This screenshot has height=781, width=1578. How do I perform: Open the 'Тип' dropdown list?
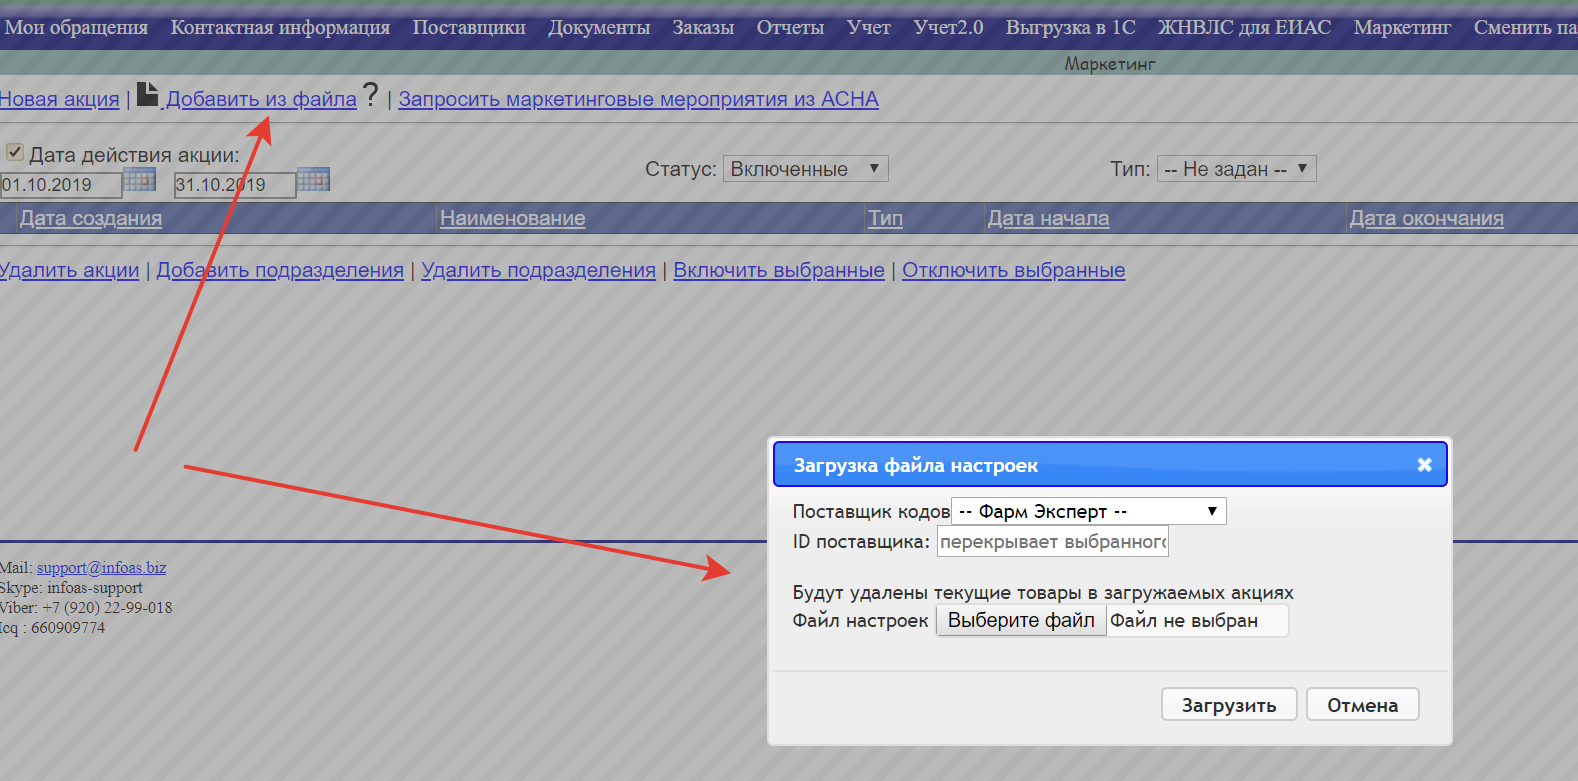pyautogui.click(x=1236, y=169)
